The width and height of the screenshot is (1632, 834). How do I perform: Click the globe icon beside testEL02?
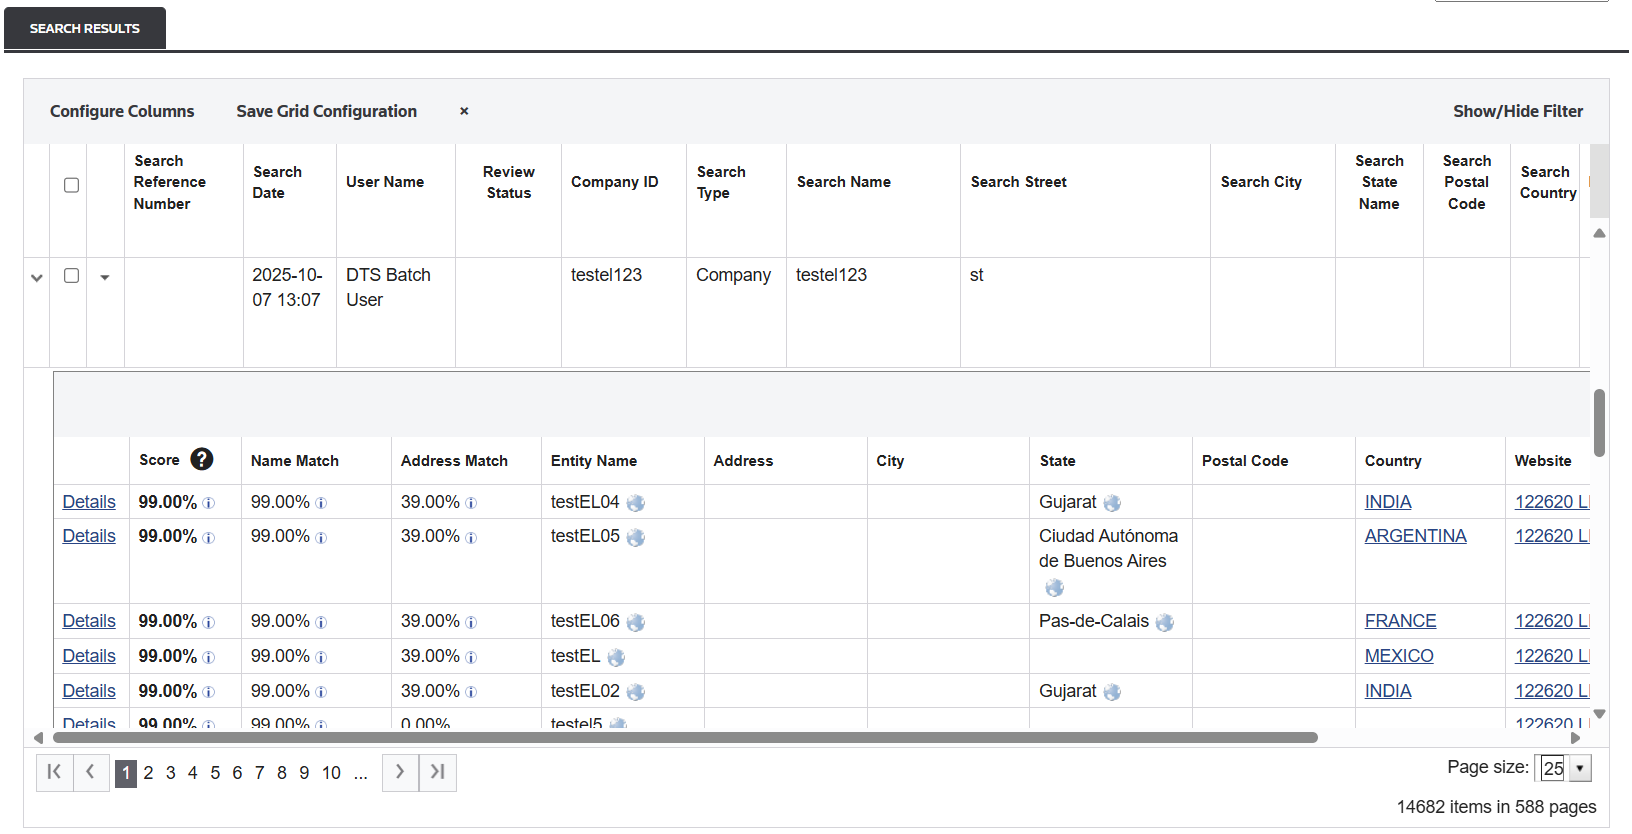636,692
